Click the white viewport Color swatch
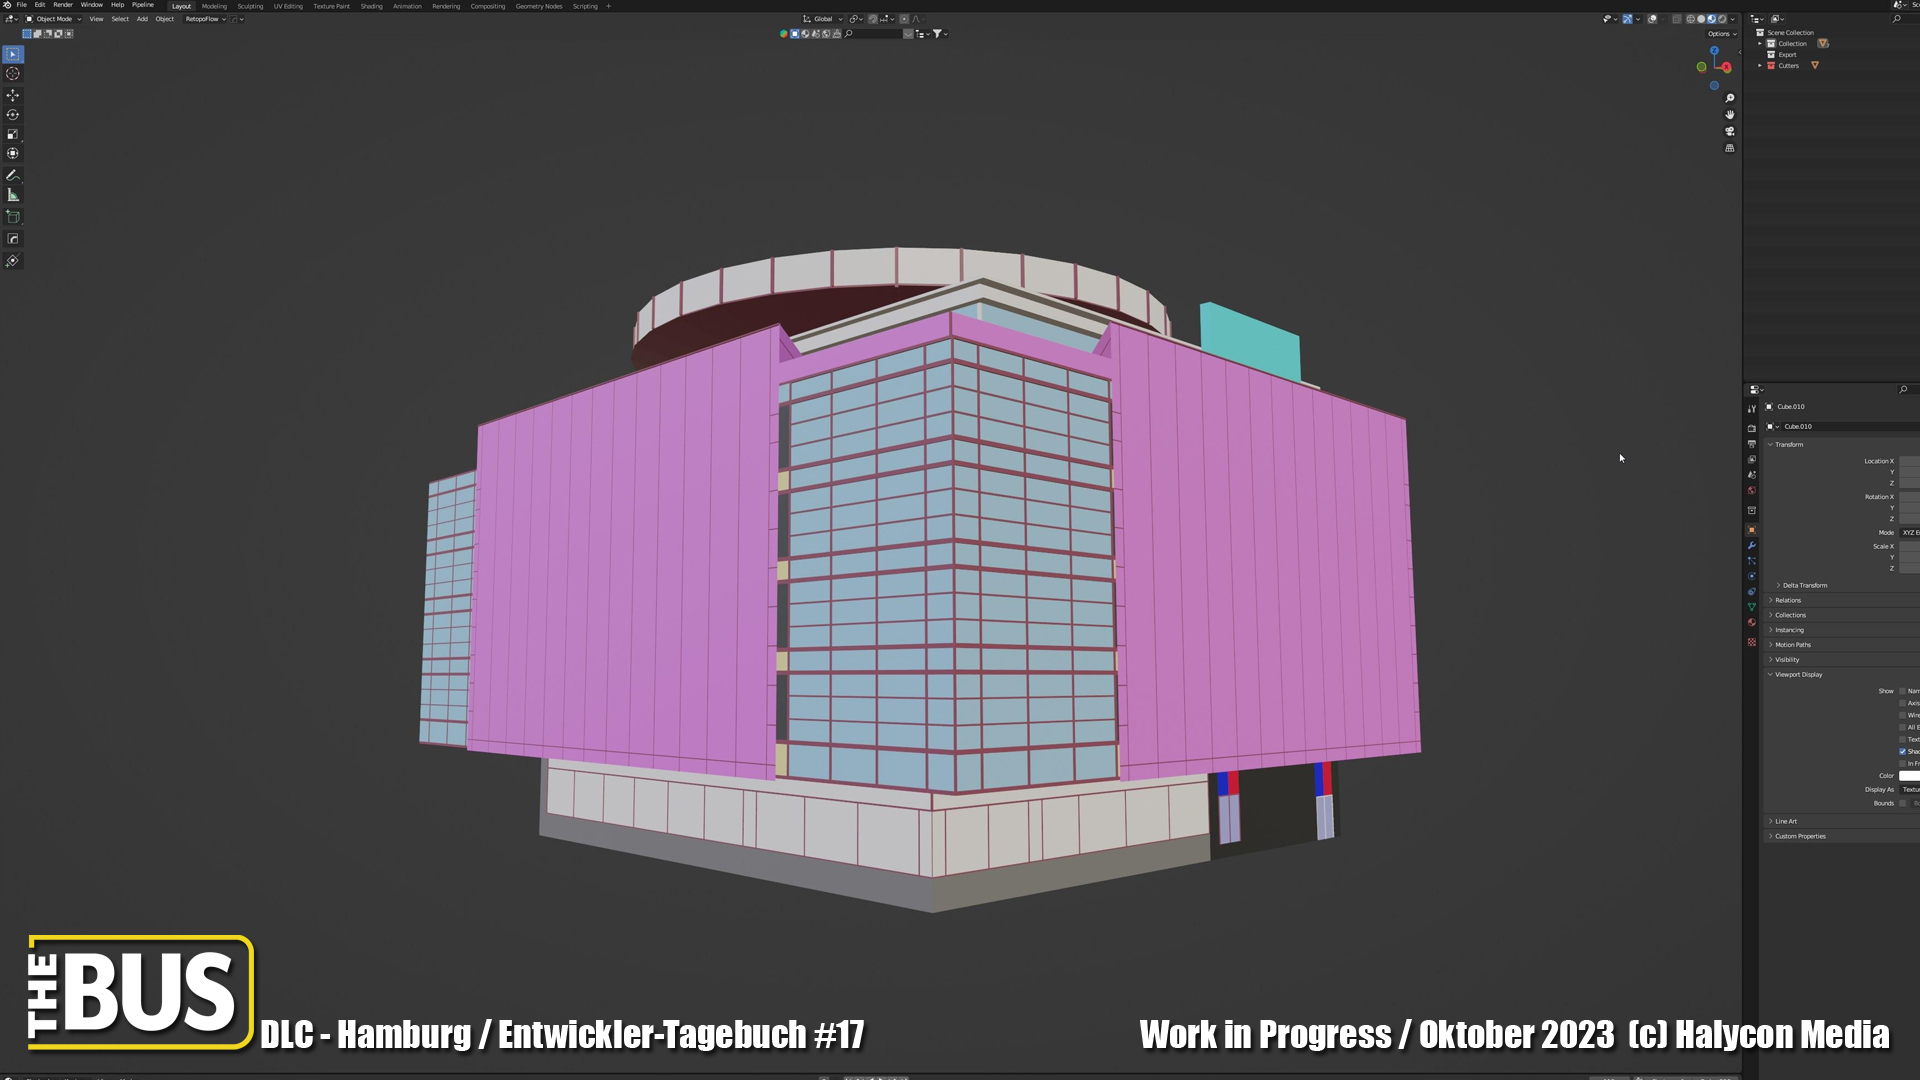1920x1080 pixels. 1909,776
